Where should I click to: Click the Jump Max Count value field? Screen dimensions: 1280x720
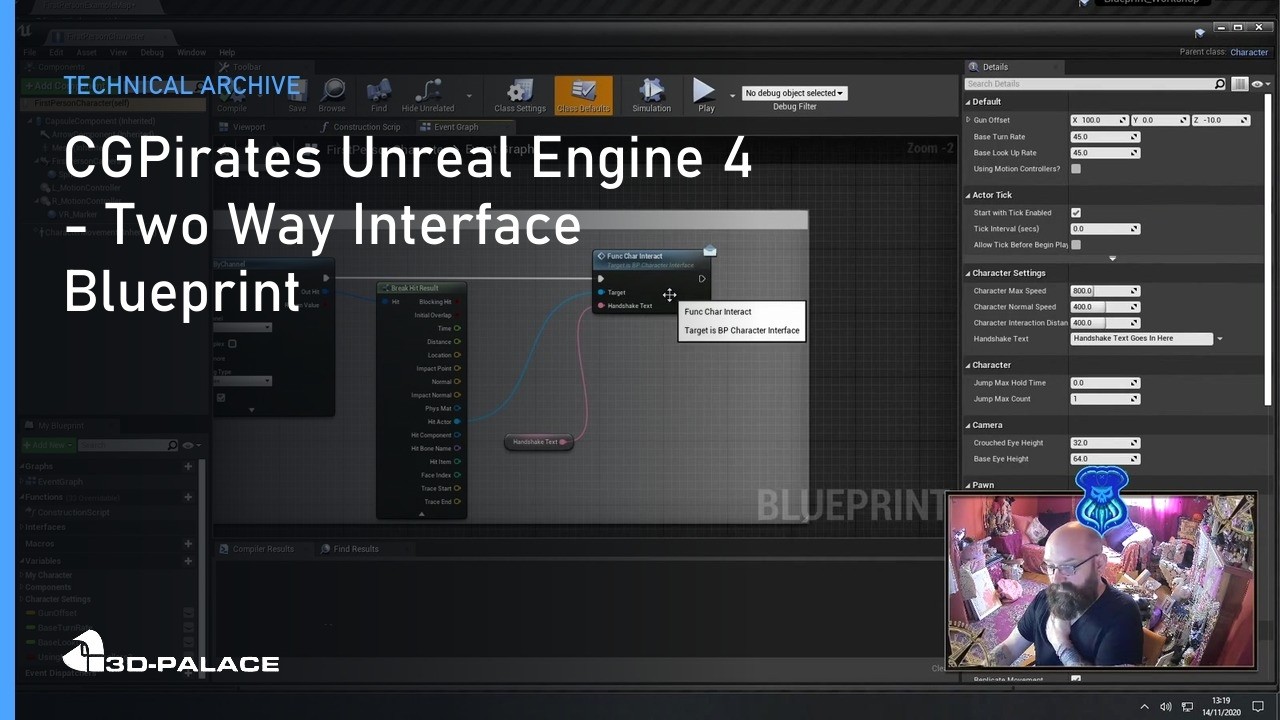pyautogui.click(x=1105, y=399)
